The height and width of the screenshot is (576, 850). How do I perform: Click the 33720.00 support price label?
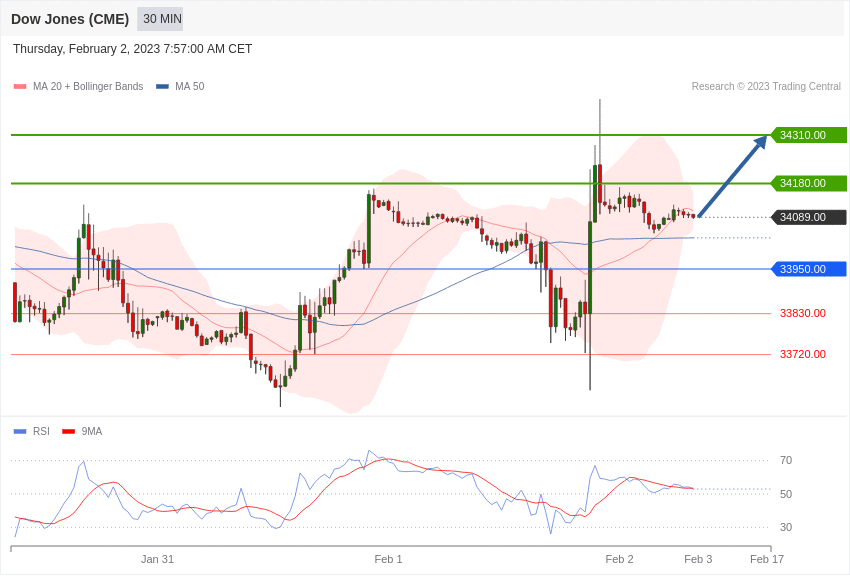click(803, 354)
